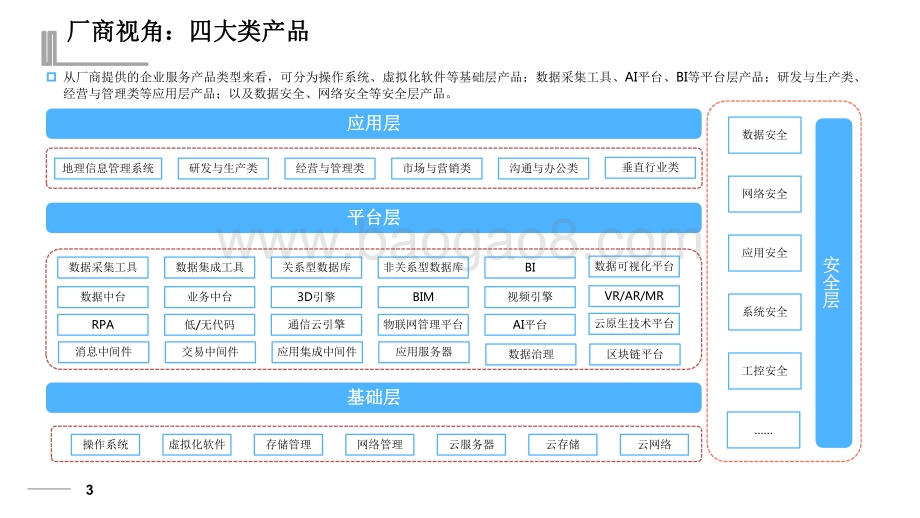Click the slide title 厂商视角：四大类产品
Image resolution: width=920 pixels, height=518 pixels.
(188, 31)
